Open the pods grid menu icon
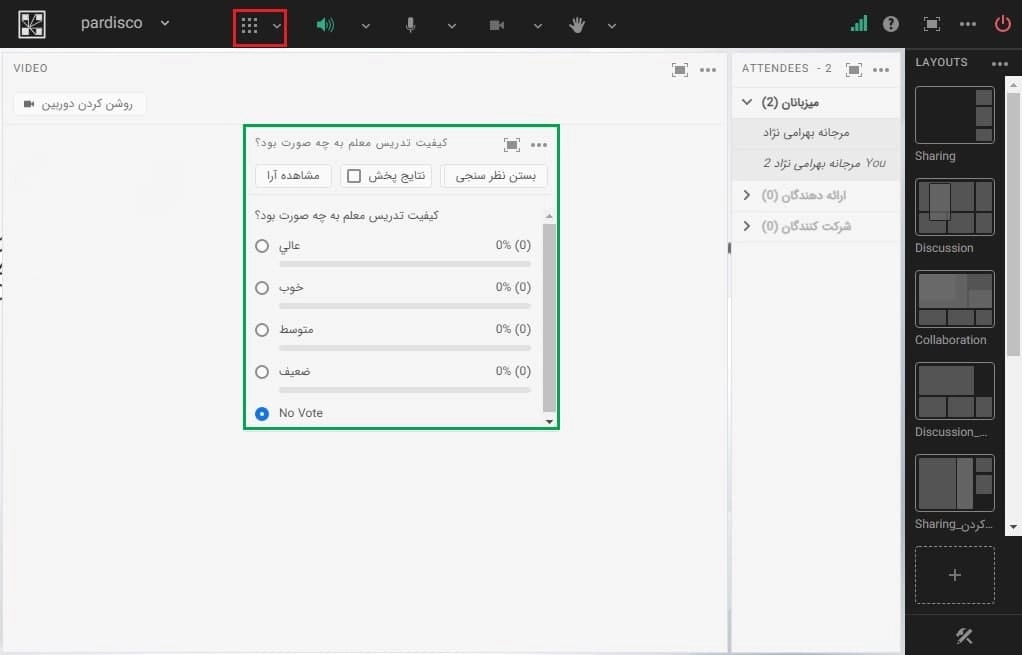The width and height of the screenshot is (1022, 655). tap(250, 25)
